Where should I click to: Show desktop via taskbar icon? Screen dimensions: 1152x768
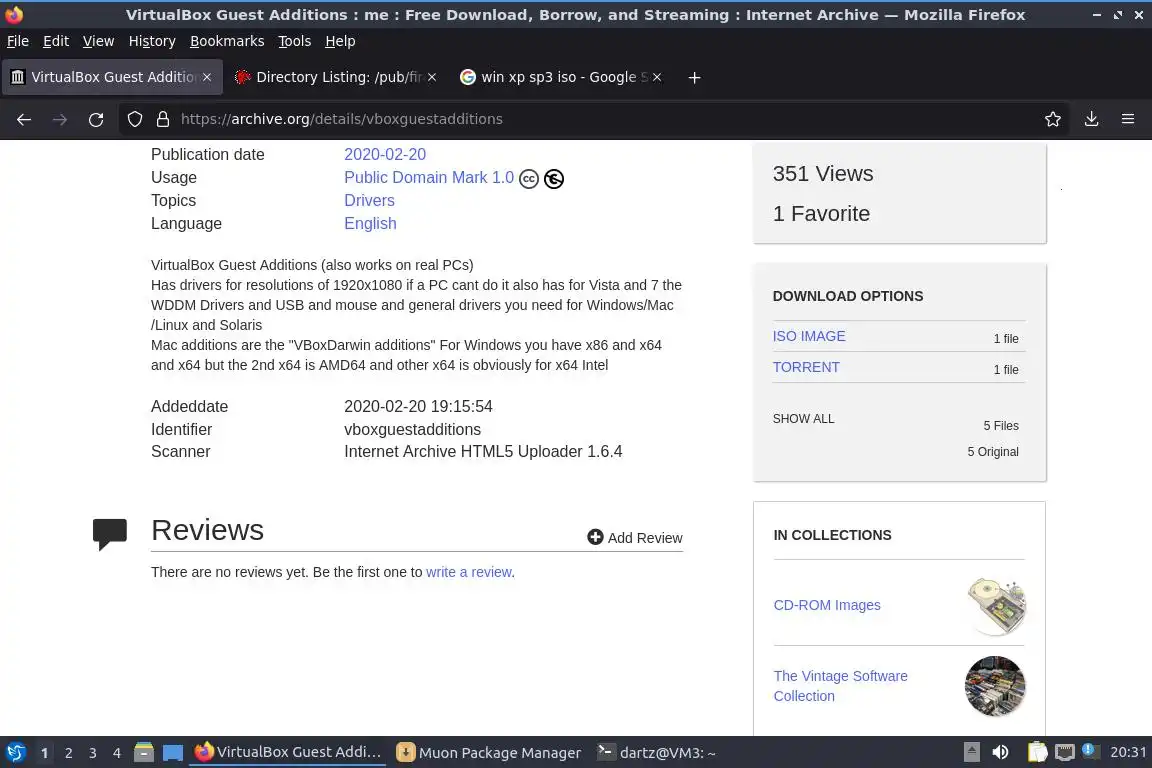[173, 753]
